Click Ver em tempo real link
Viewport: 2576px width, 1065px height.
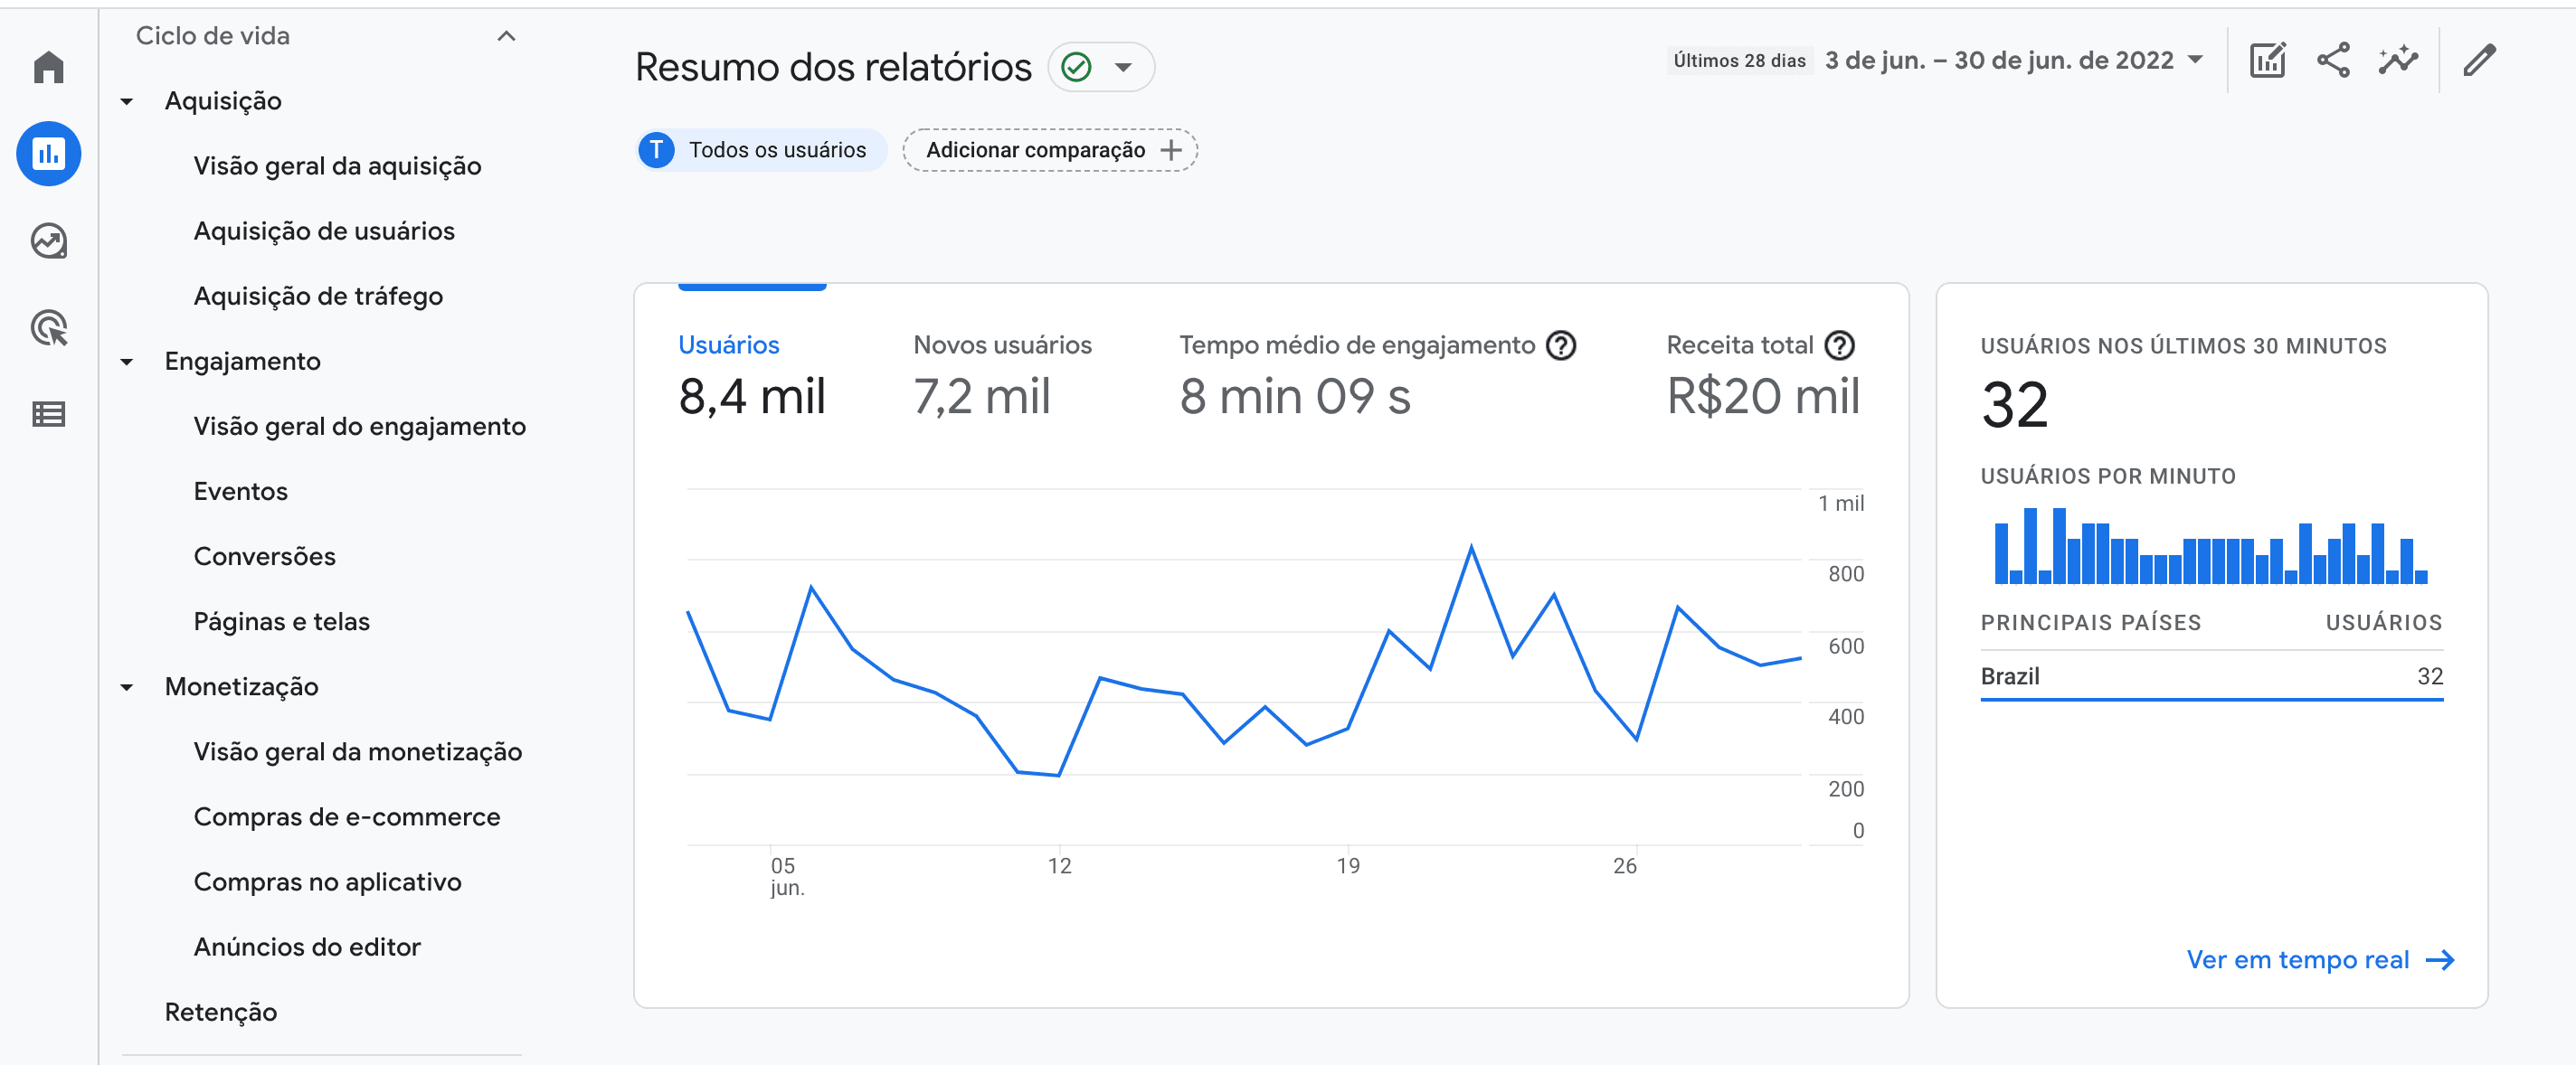pos(2297,959)
